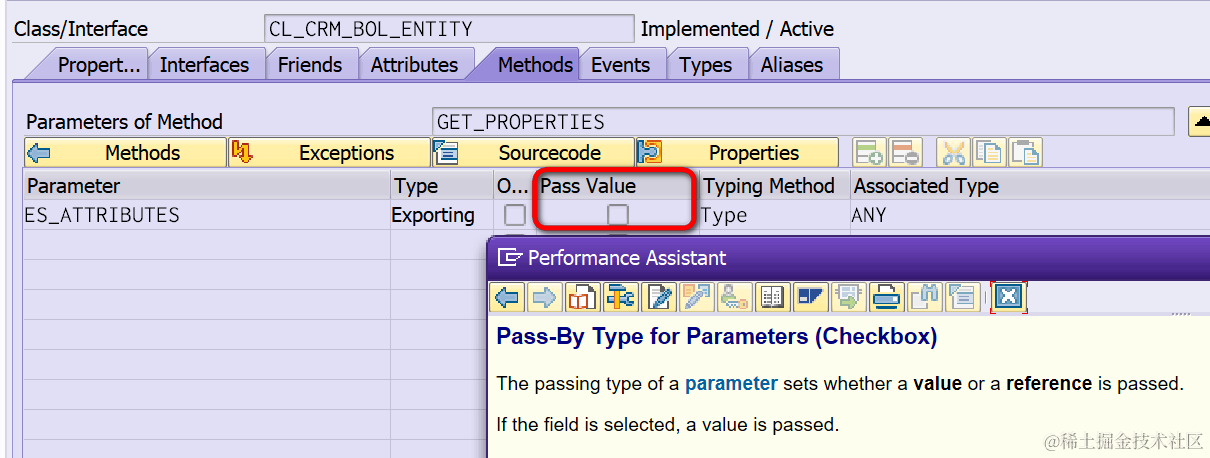The image size is (1210, 458).
Task: Open the Types tab
Action: (706, 65)
